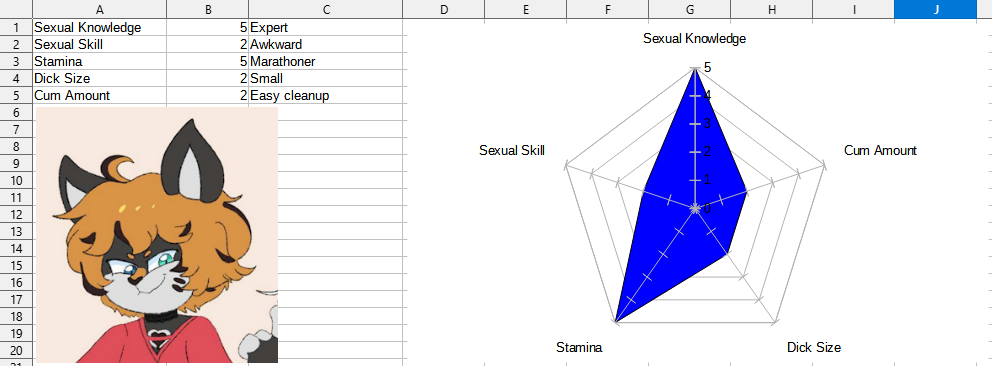Select row 6 header

(16, 113)
